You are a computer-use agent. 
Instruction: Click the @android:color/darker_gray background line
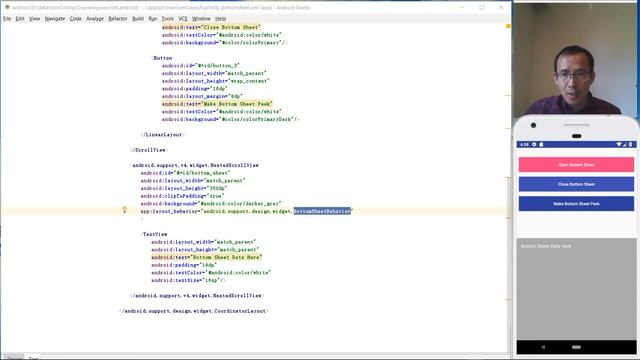click(211, 203)
